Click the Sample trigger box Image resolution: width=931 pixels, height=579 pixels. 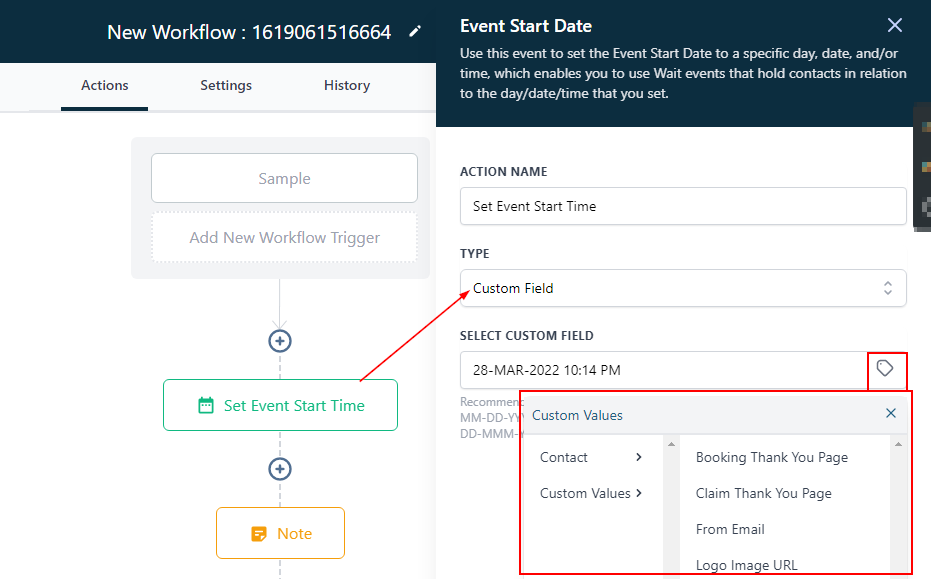284,179
